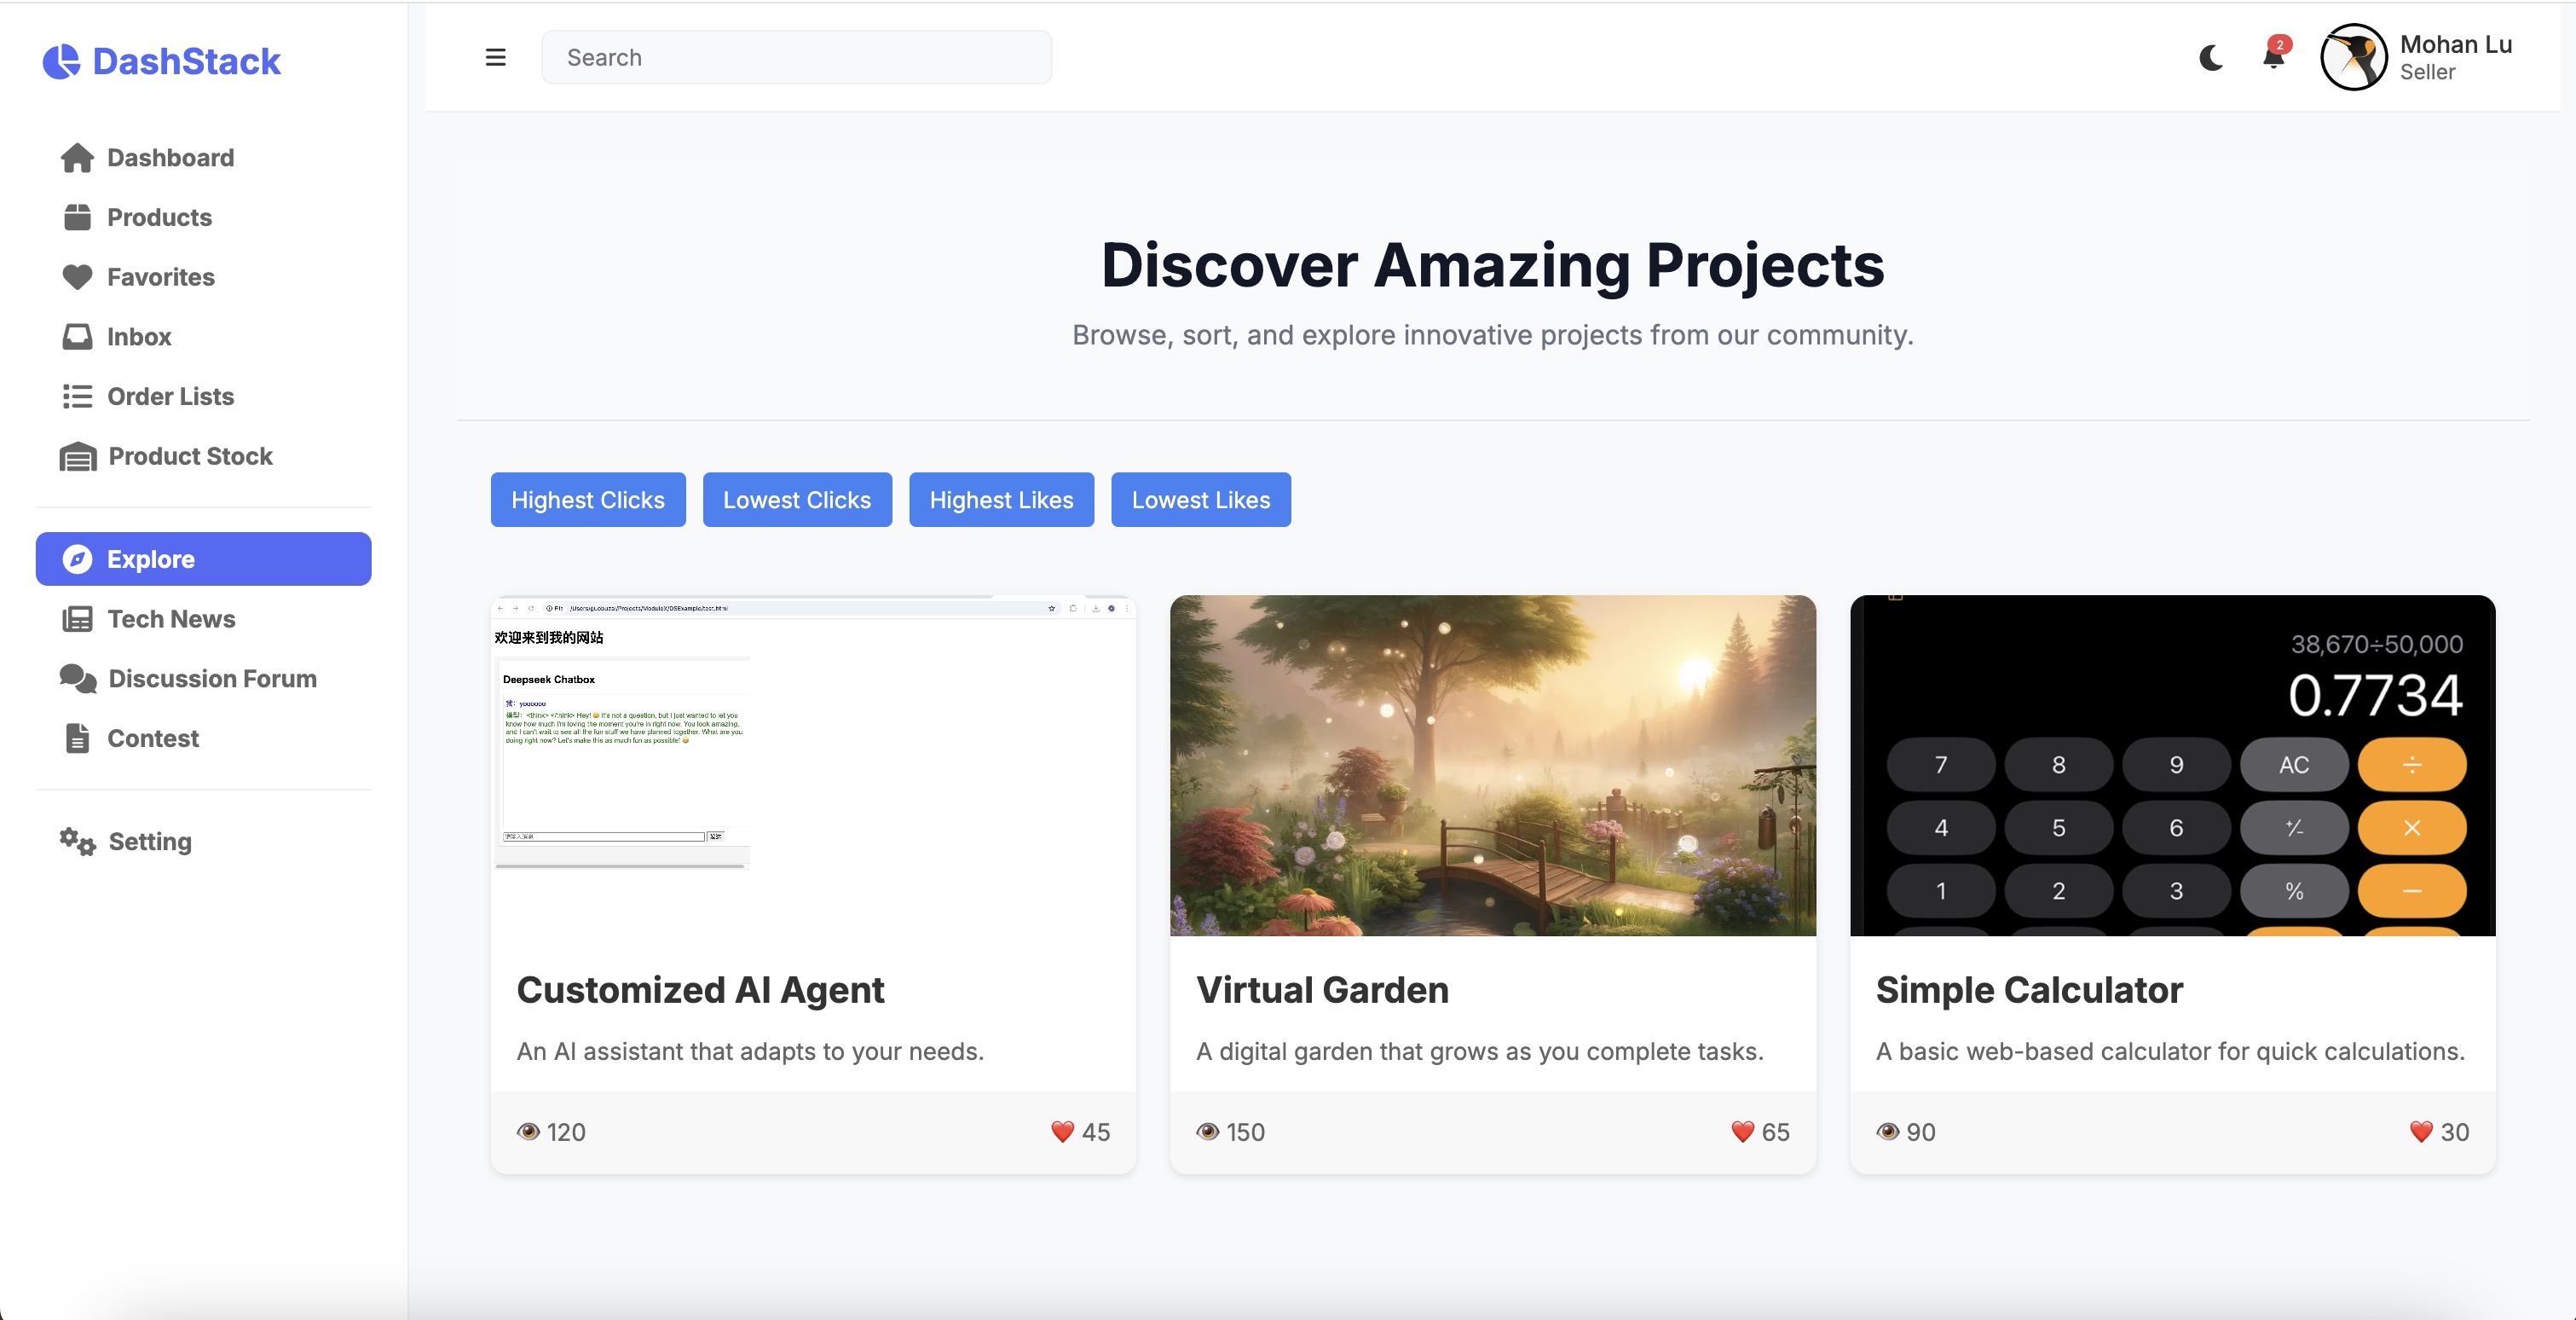Open Setting gears icon
Image resolution: width=2576 pixels, height=1320 pixels.
[x=77, y=842]
